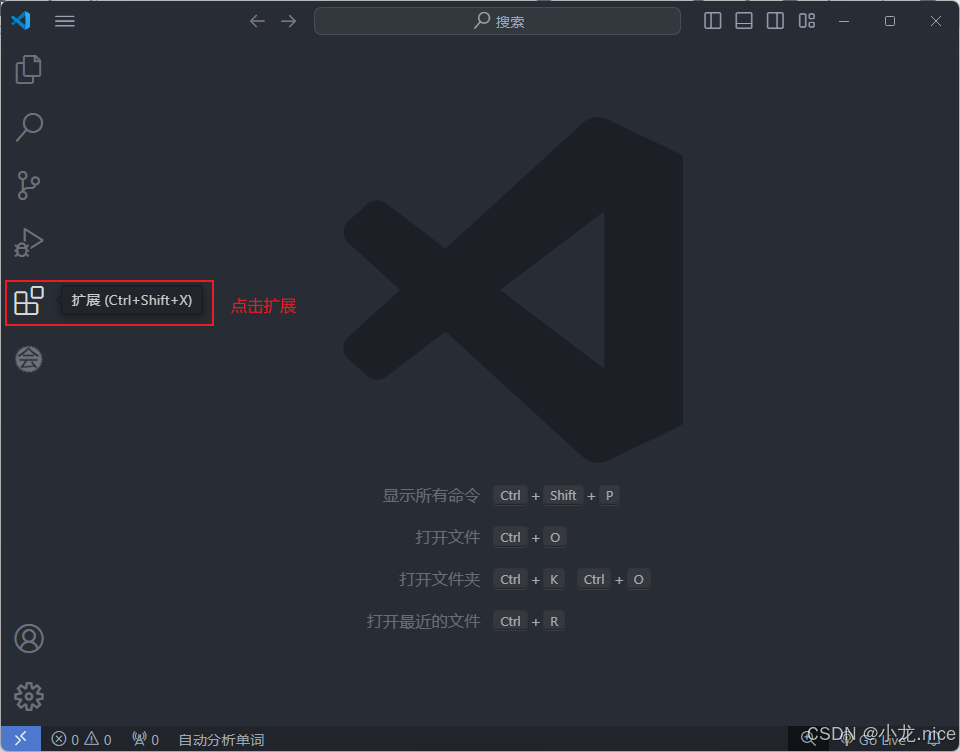This screenshot has width=960, height=752.
Task: Open remote window button in status bar
Action: 21,739
